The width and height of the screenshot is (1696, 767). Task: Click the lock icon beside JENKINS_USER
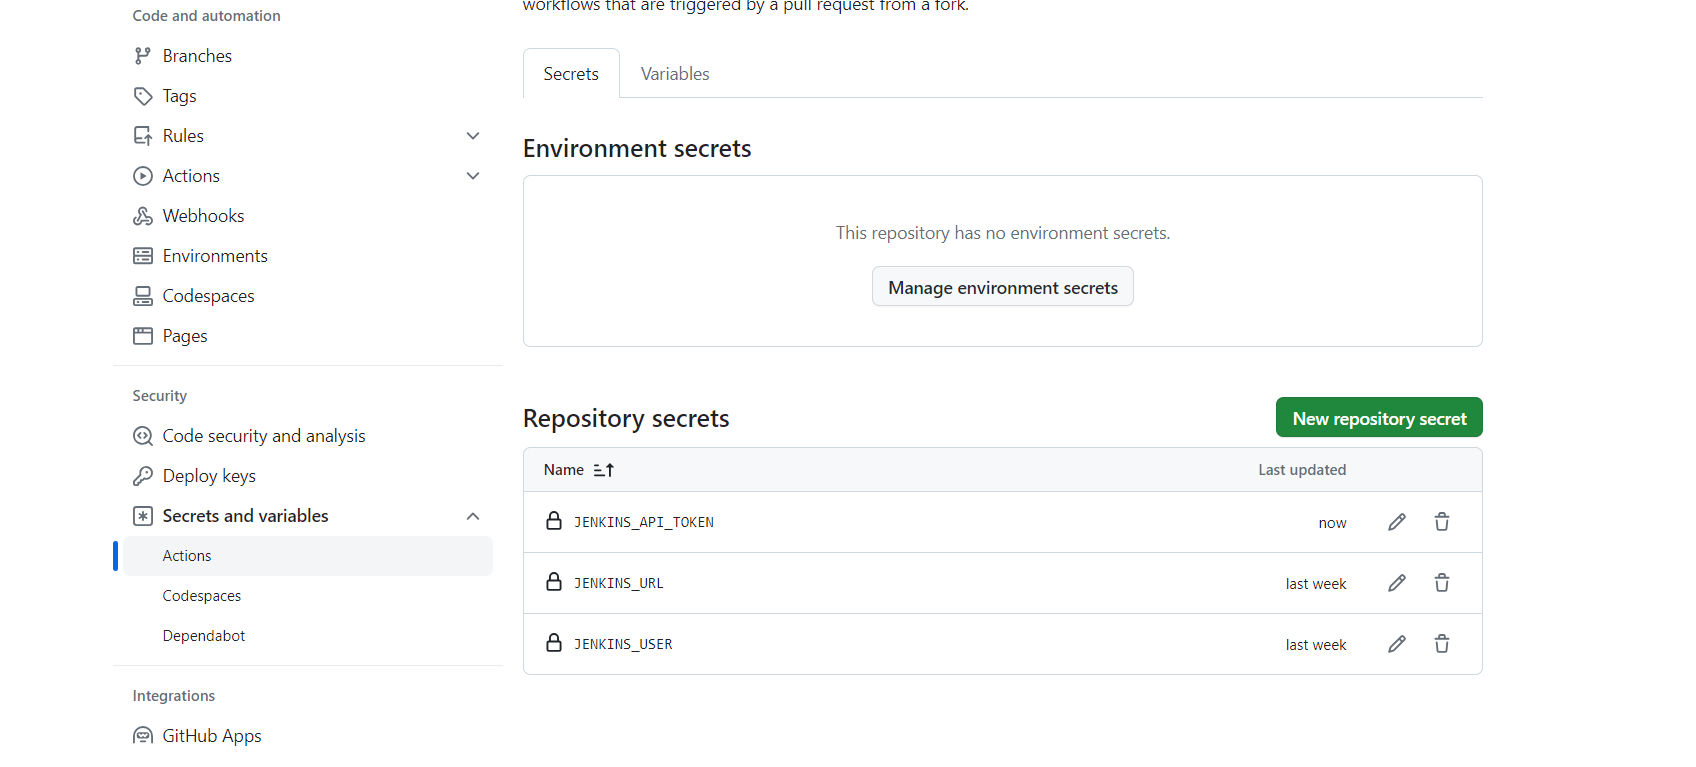pos(554,643)
